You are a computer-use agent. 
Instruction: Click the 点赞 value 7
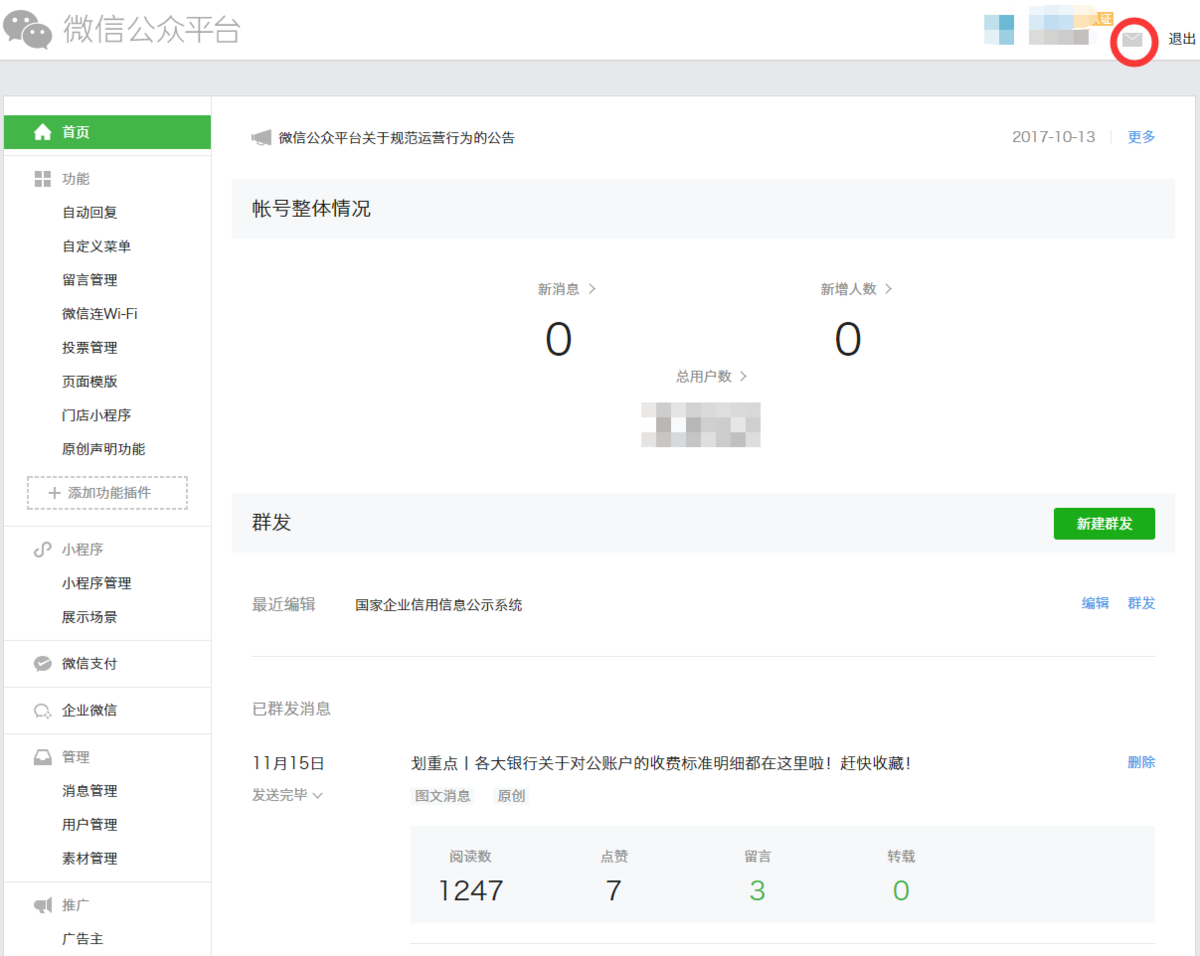(x=614, y=890)
